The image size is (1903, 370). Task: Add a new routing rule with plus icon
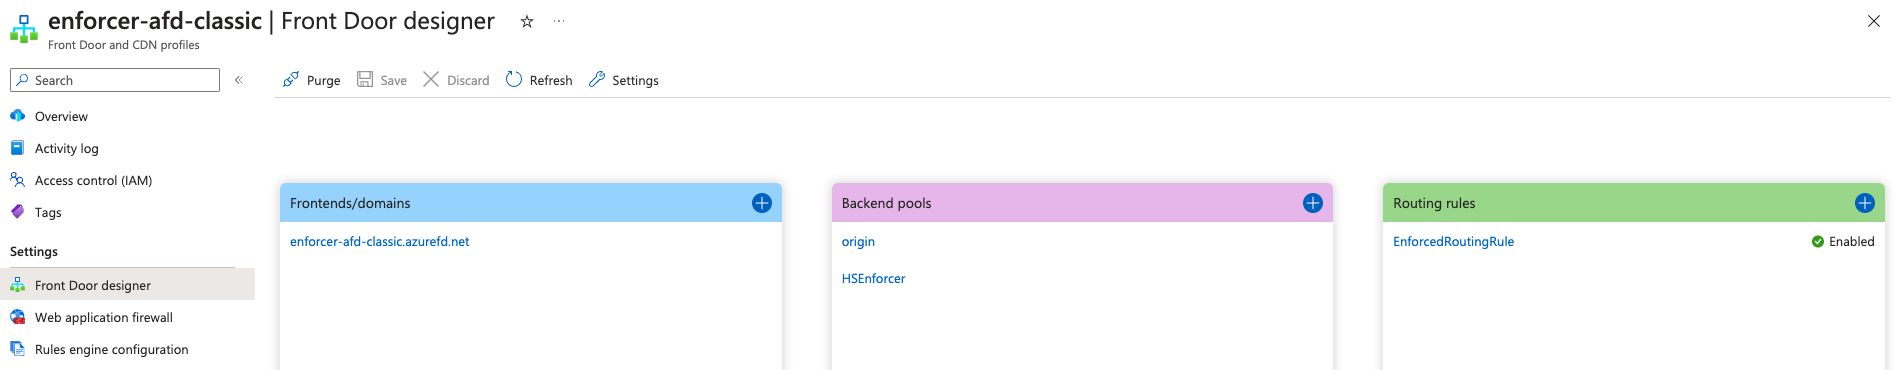1865,203
